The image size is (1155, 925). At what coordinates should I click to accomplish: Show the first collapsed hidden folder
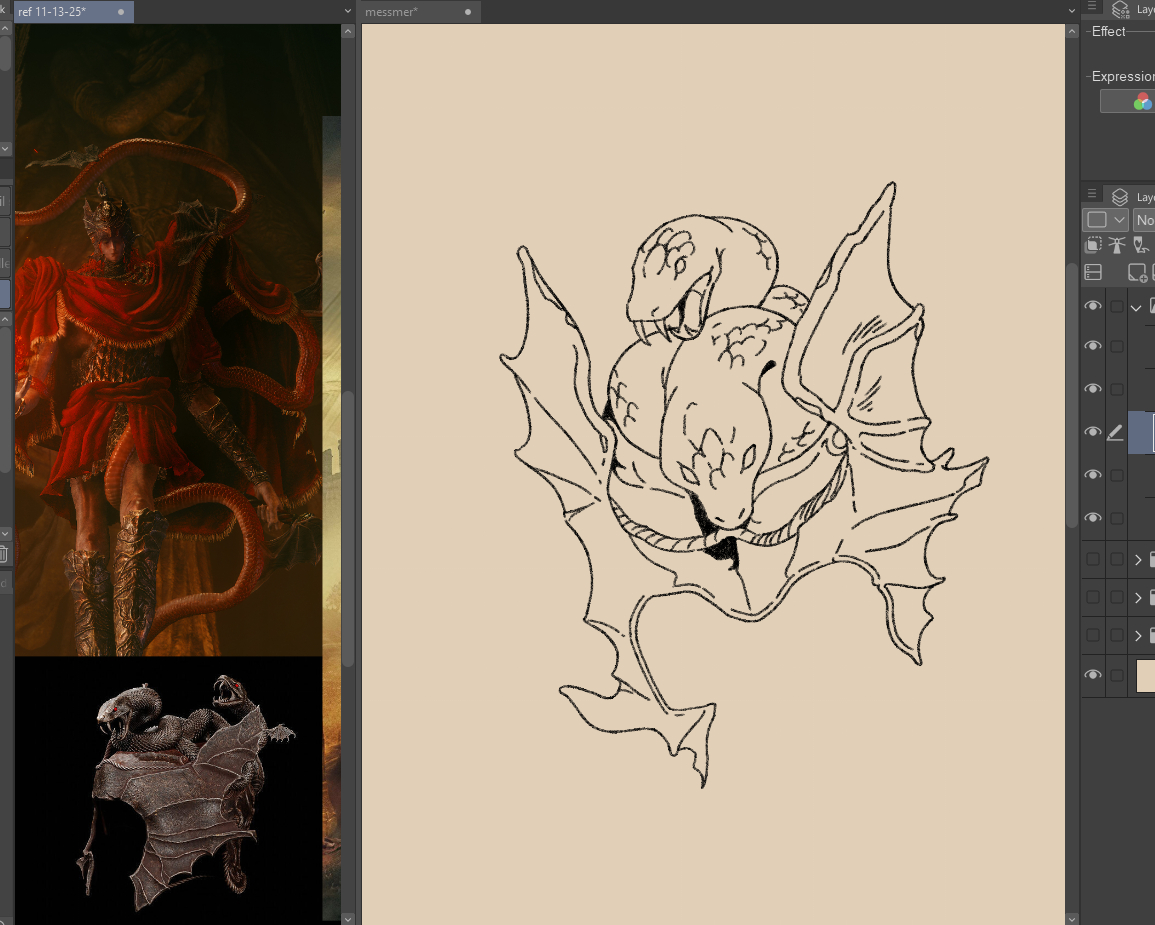click(x=1093, y=559)
